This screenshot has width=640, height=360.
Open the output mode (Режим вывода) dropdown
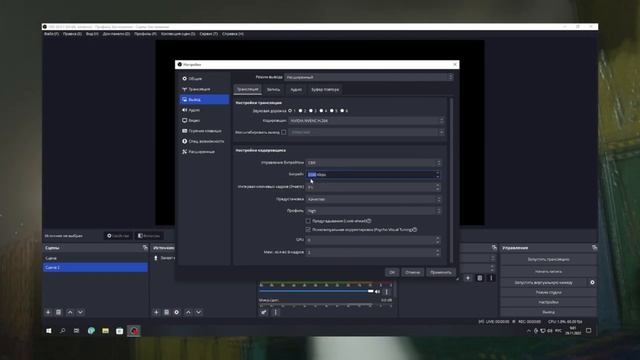click(x=369, y=77)
